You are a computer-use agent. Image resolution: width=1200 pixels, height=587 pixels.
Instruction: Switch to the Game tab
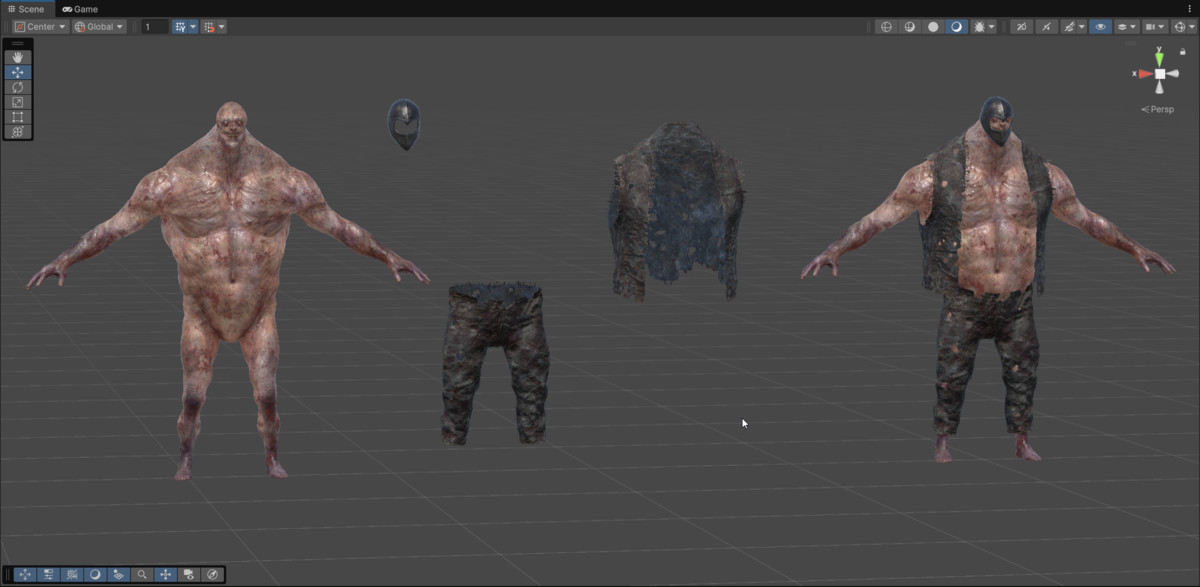[x=80, y=9]
